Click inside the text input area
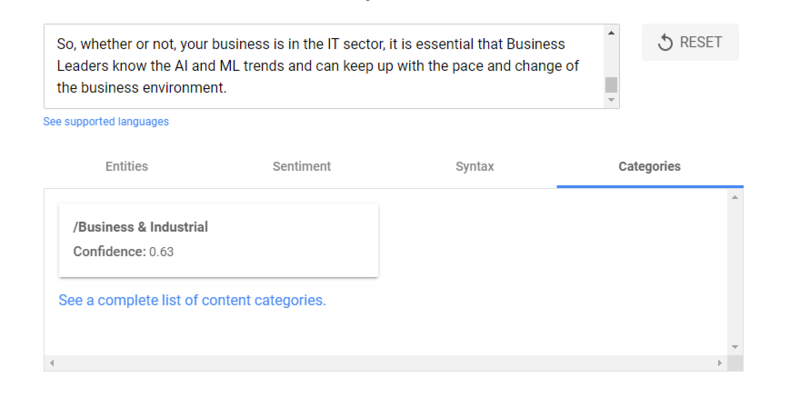 324,66
